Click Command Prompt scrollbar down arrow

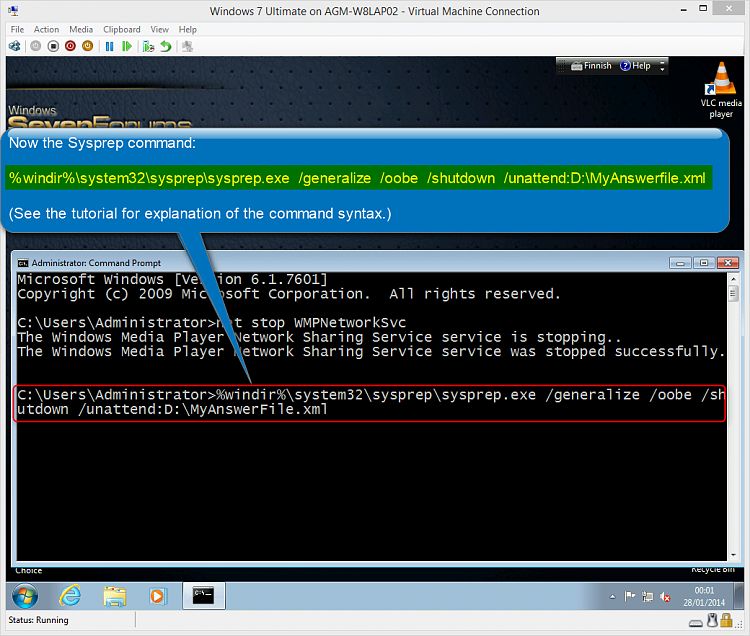tap(733, 555)
